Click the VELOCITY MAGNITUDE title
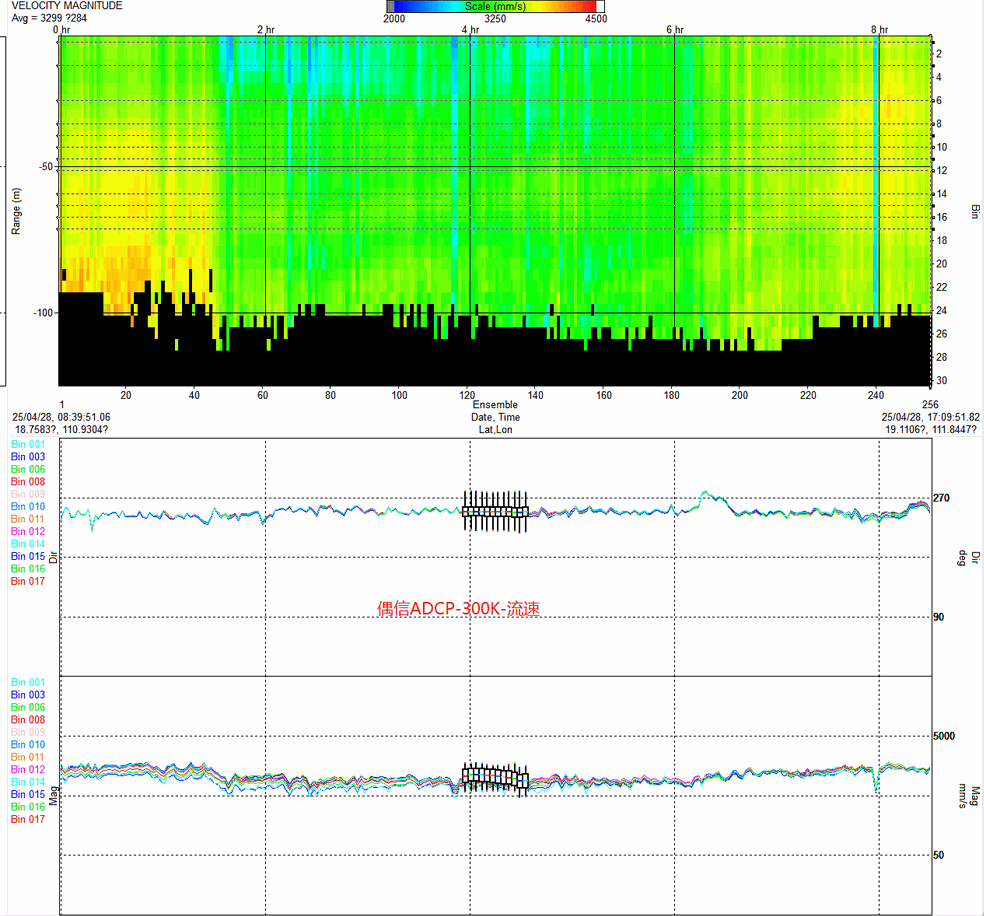Viewport: 984px width, 916px height. (x=67, y=6)
